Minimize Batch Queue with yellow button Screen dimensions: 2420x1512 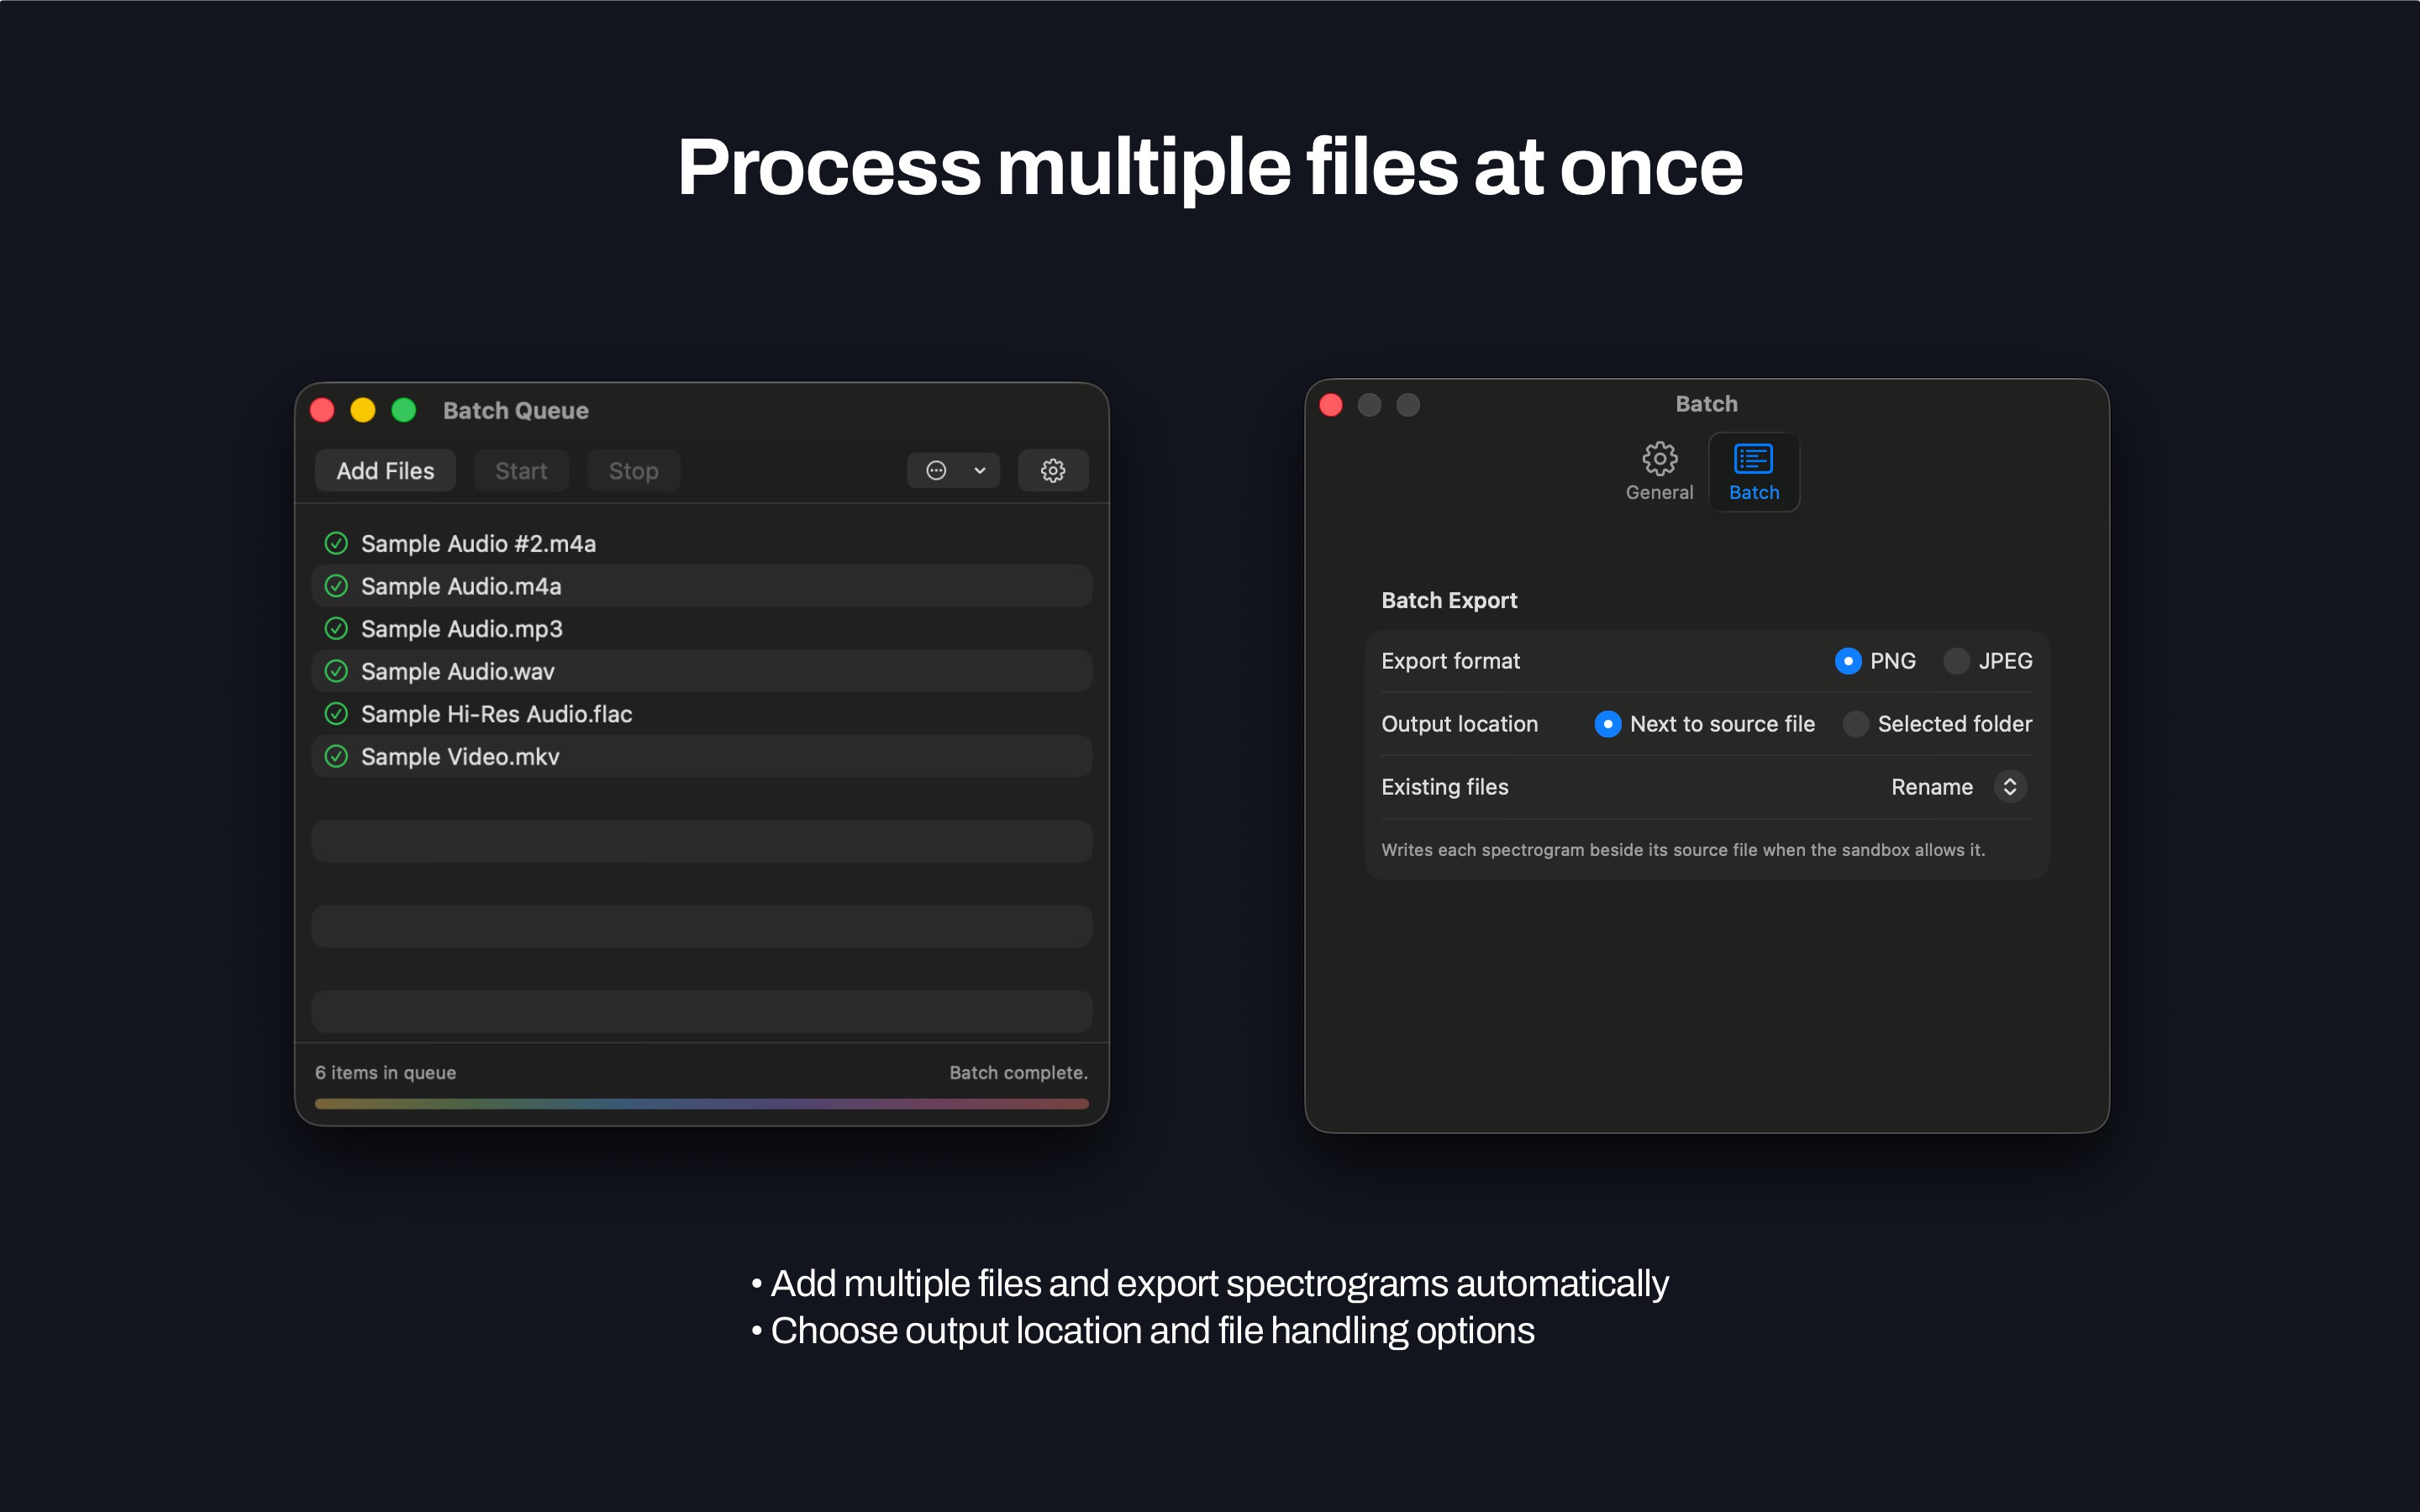363,410
